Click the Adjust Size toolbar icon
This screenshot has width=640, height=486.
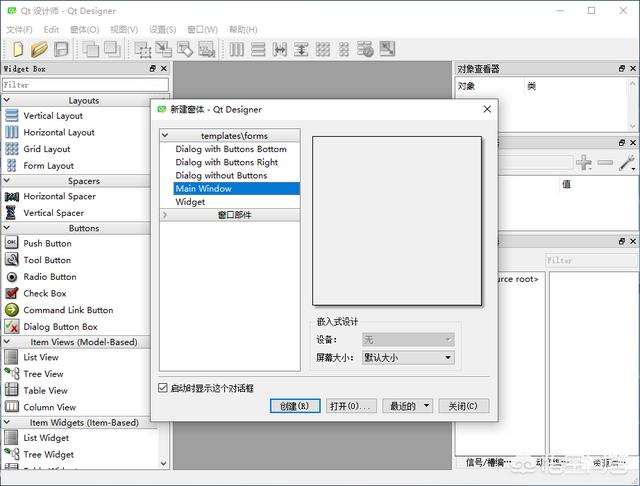[387, 49]
